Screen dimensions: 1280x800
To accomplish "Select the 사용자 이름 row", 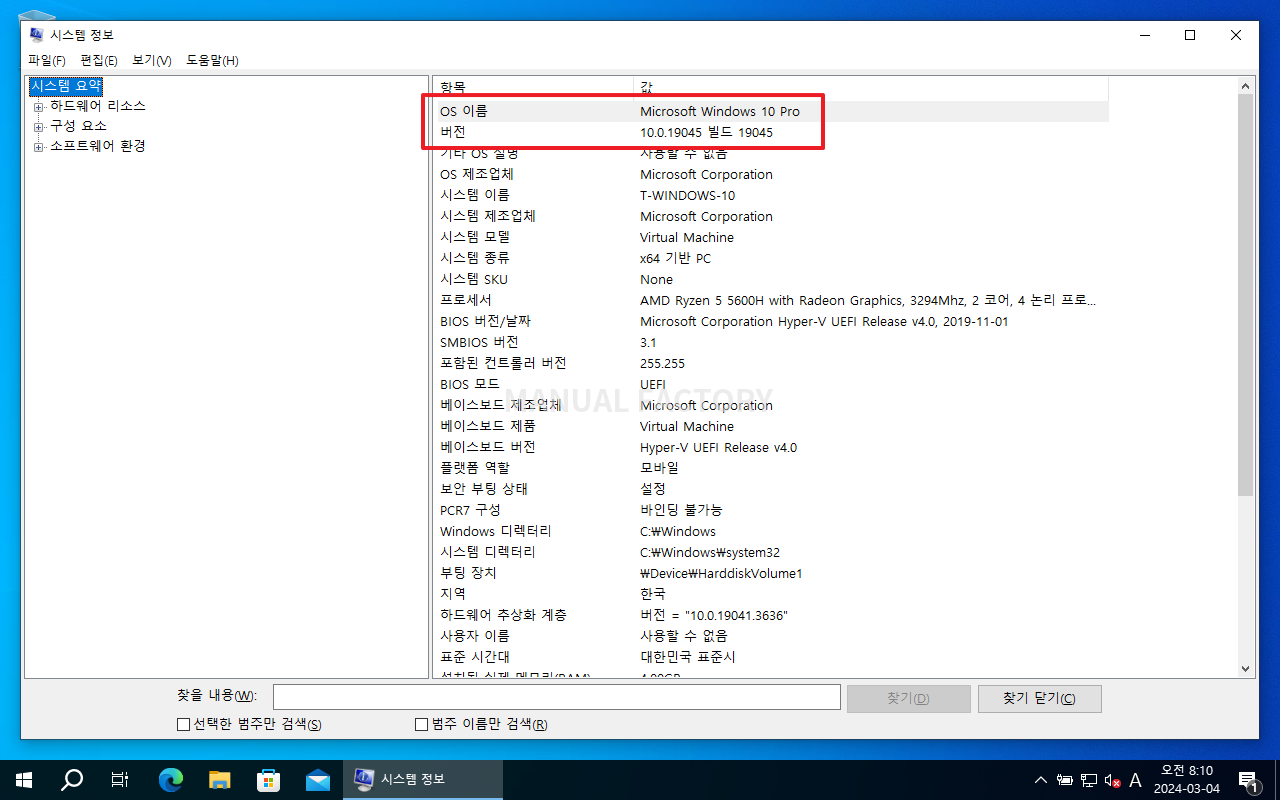I will coord(771,636).
